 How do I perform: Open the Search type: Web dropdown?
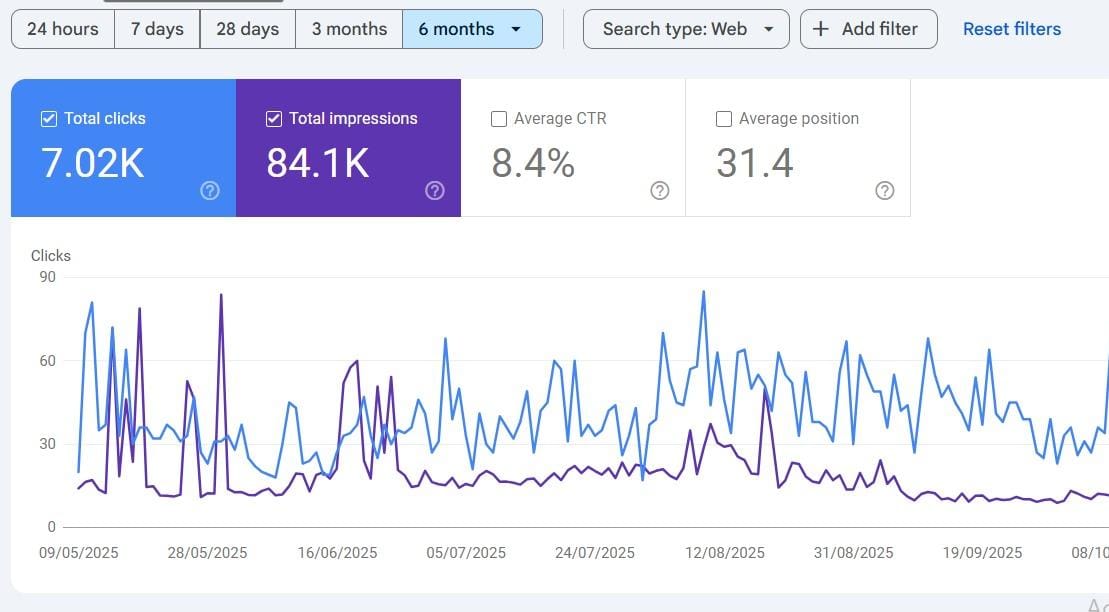point(686,29)
